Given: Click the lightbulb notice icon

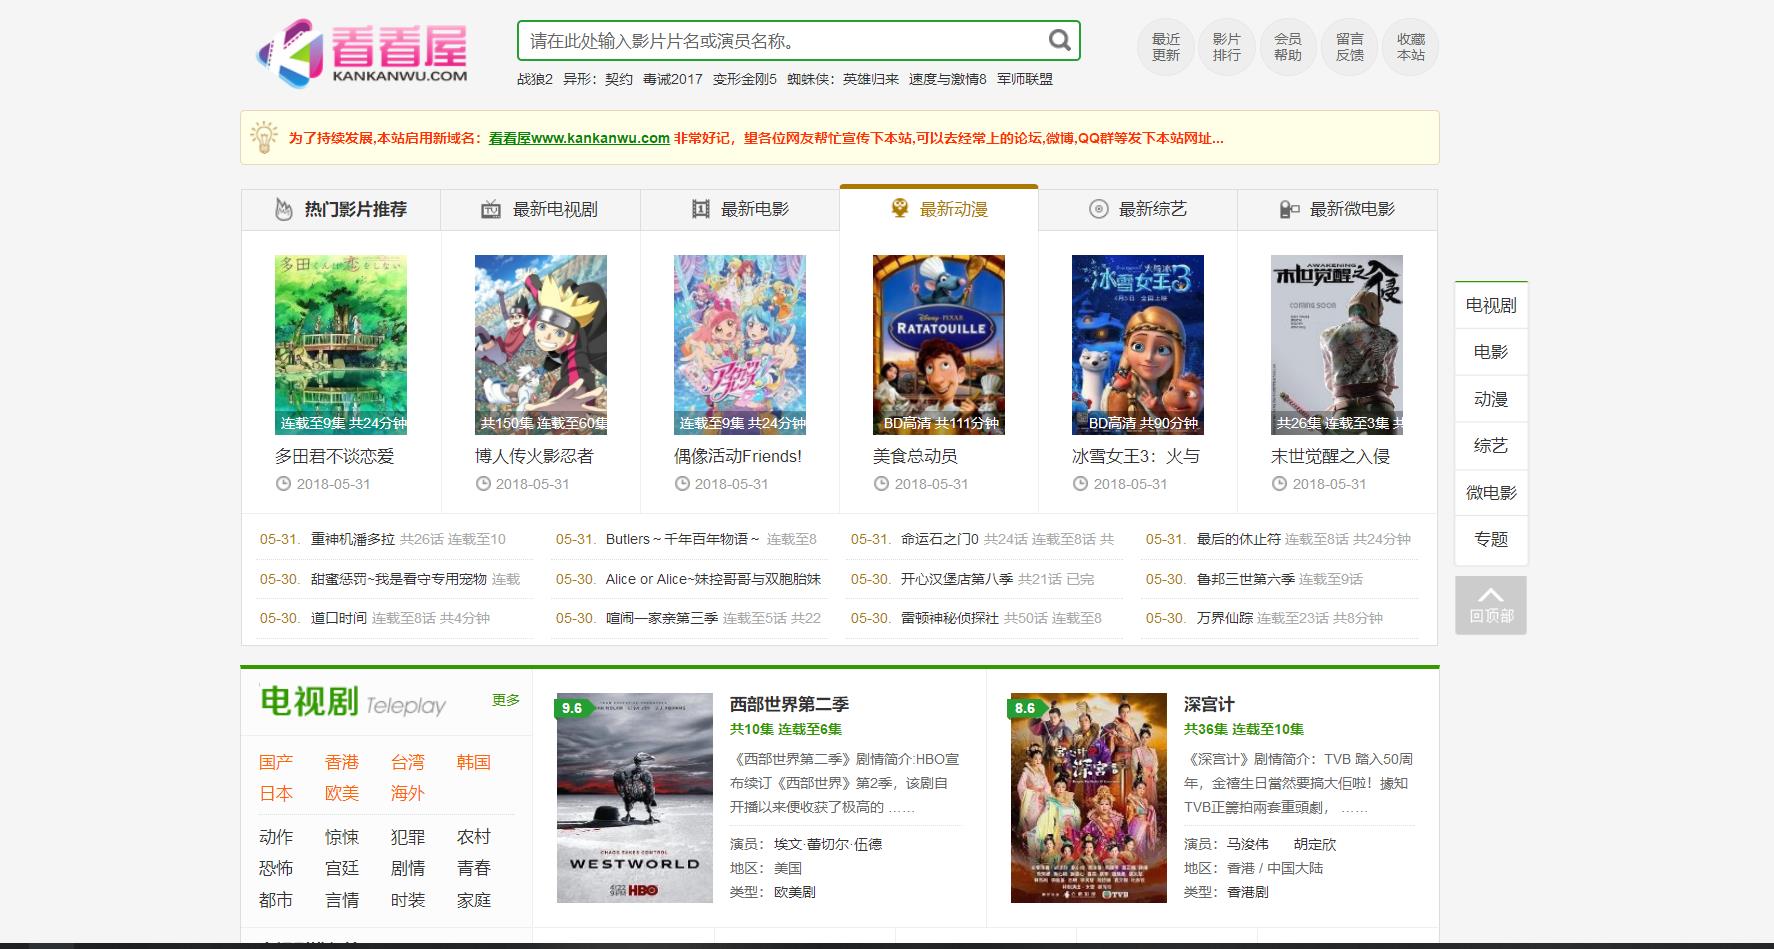Looking at the screenshot, I should tap(264, 137).
